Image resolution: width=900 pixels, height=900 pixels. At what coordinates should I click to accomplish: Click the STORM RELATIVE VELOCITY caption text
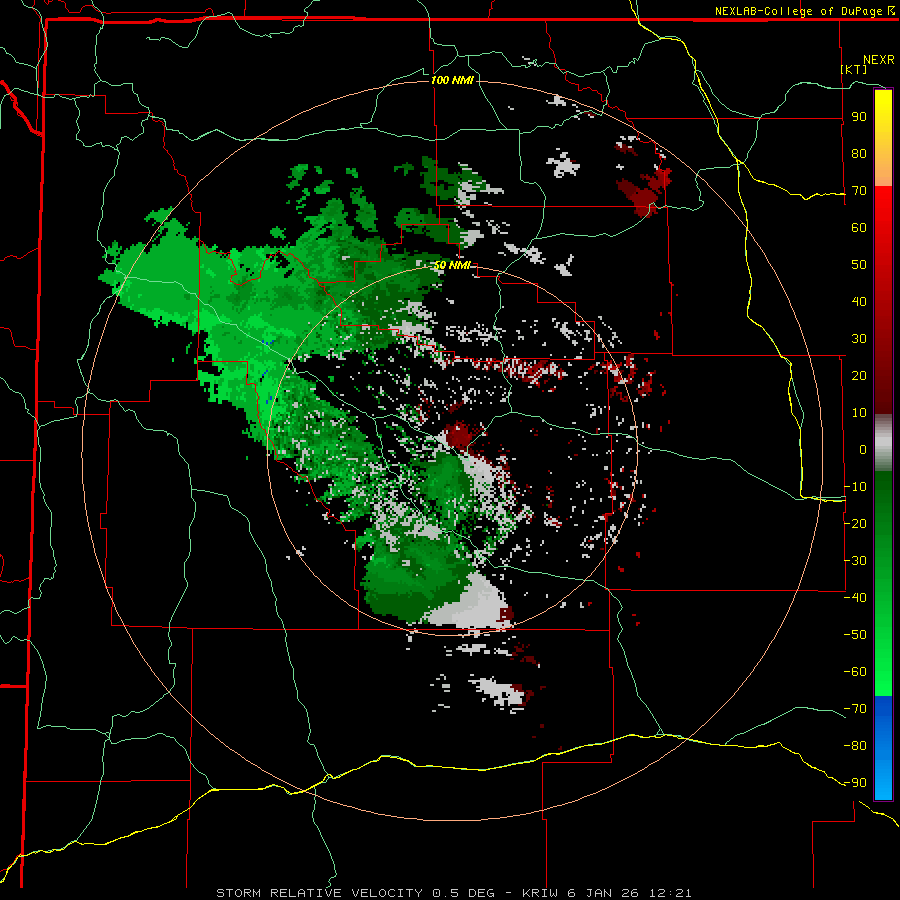coord(320,893)
